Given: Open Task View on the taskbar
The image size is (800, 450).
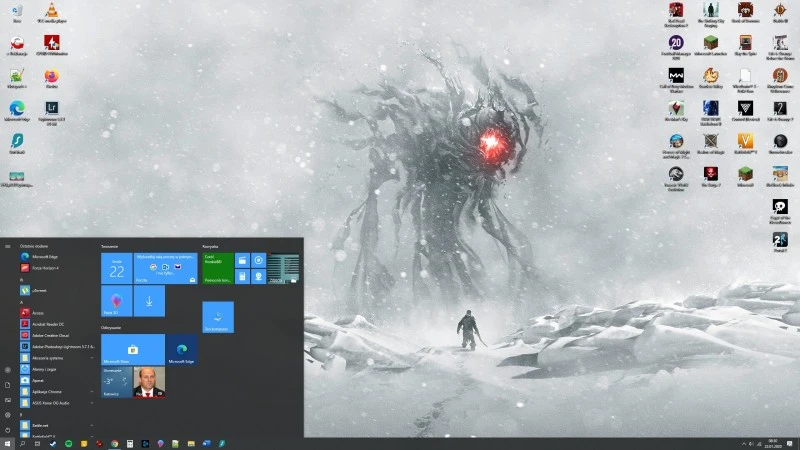Looking at the screenshot, I should tap(37, 444).
